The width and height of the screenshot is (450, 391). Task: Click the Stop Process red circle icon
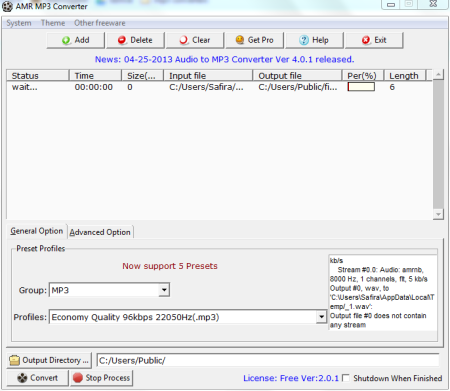point(78,378)
